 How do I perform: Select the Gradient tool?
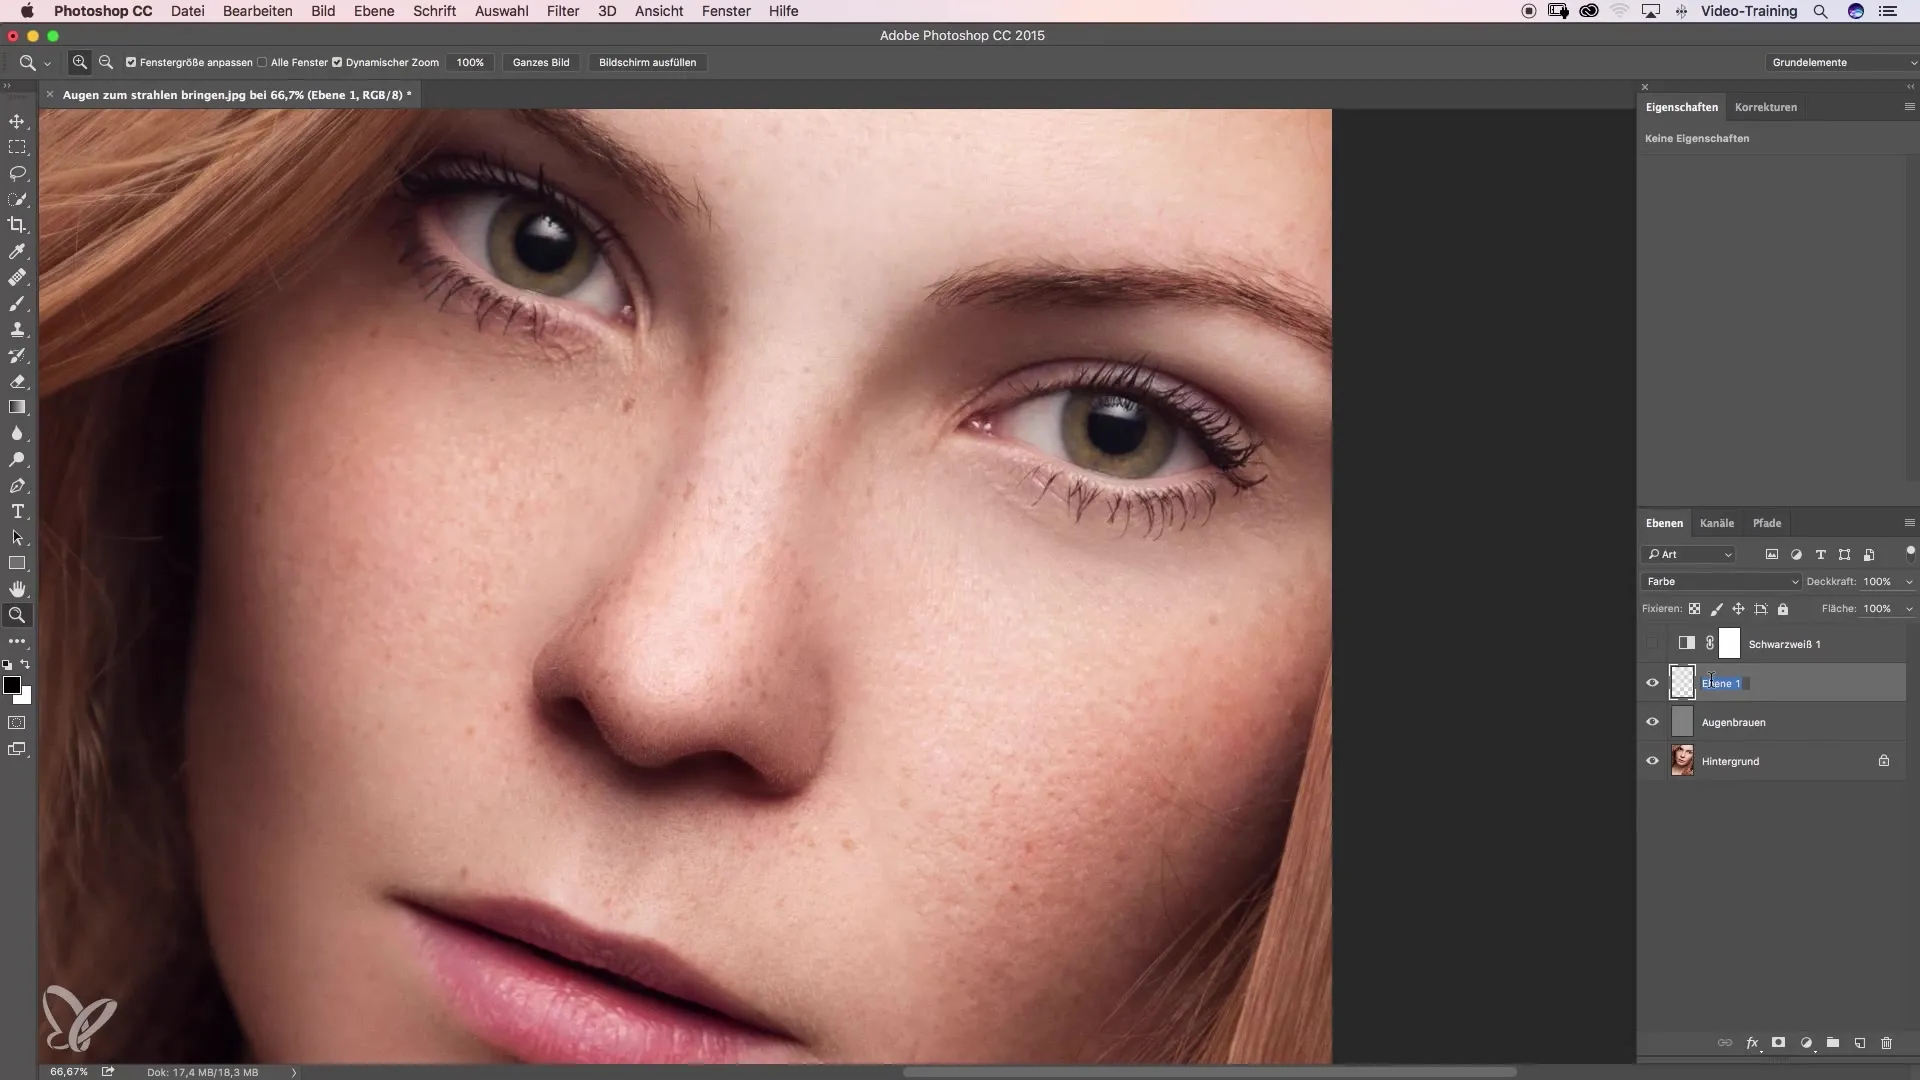(17, 407)
